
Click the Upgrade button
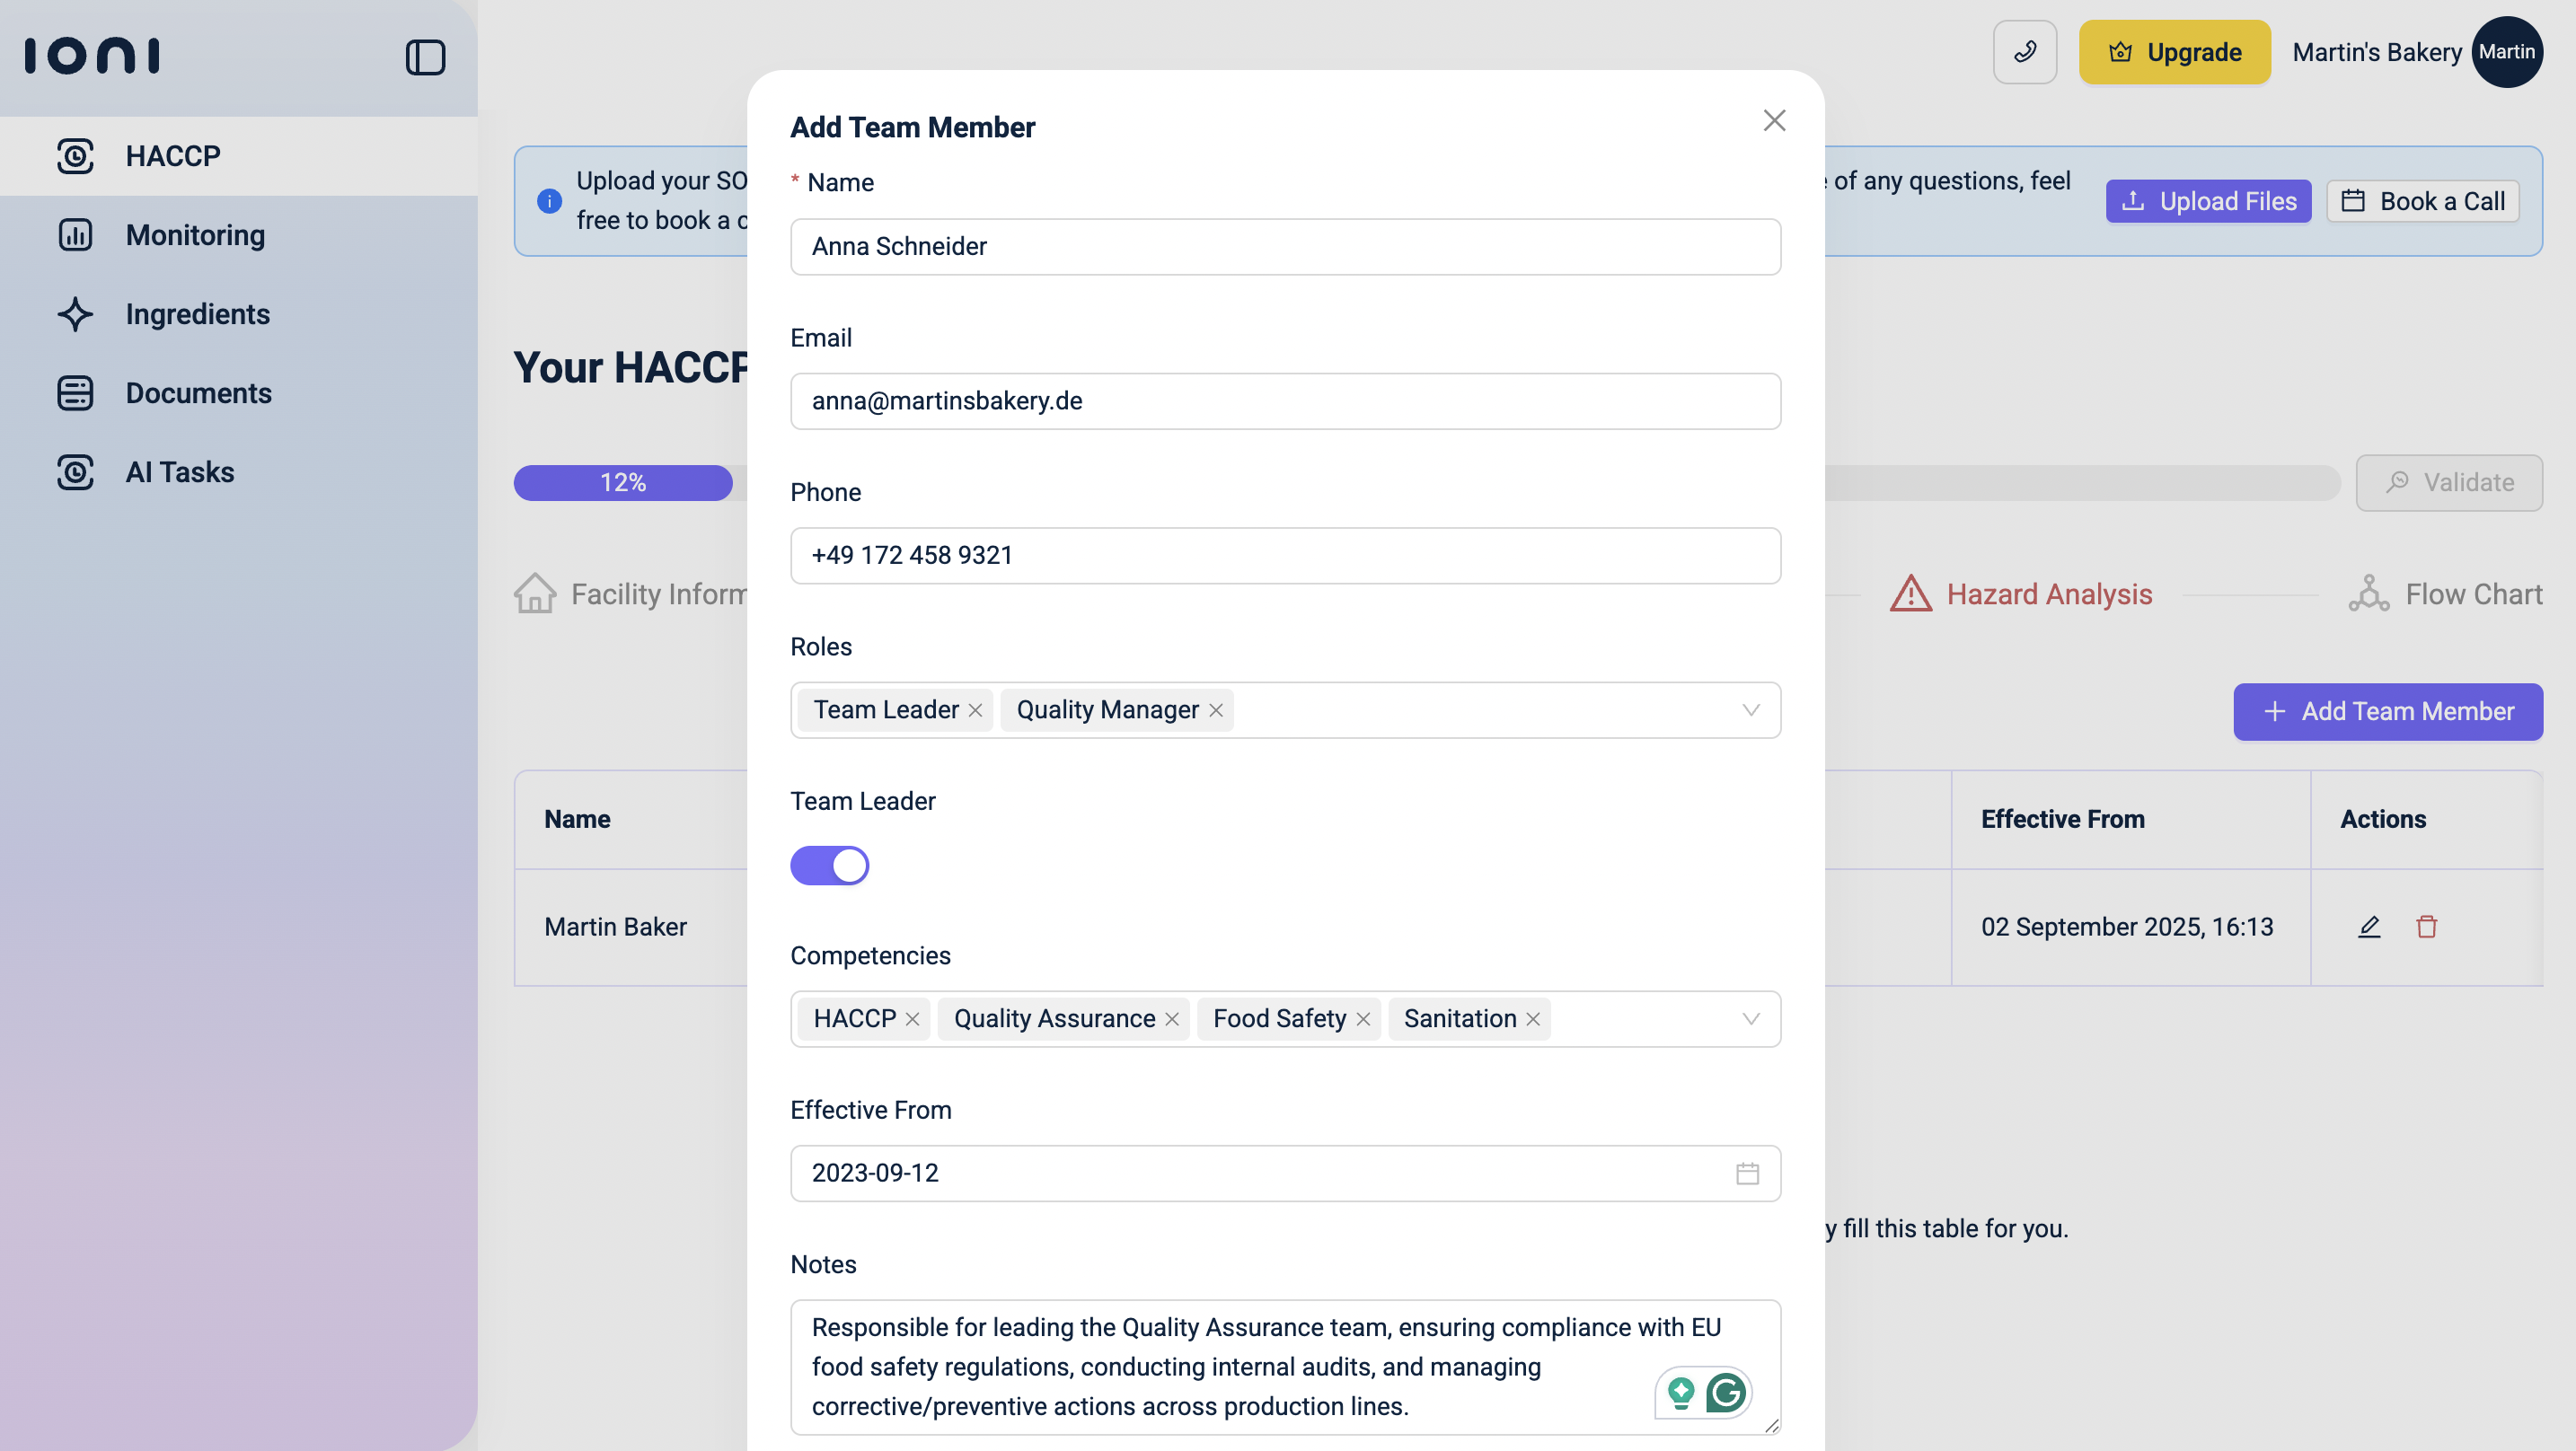(2174, 52)
